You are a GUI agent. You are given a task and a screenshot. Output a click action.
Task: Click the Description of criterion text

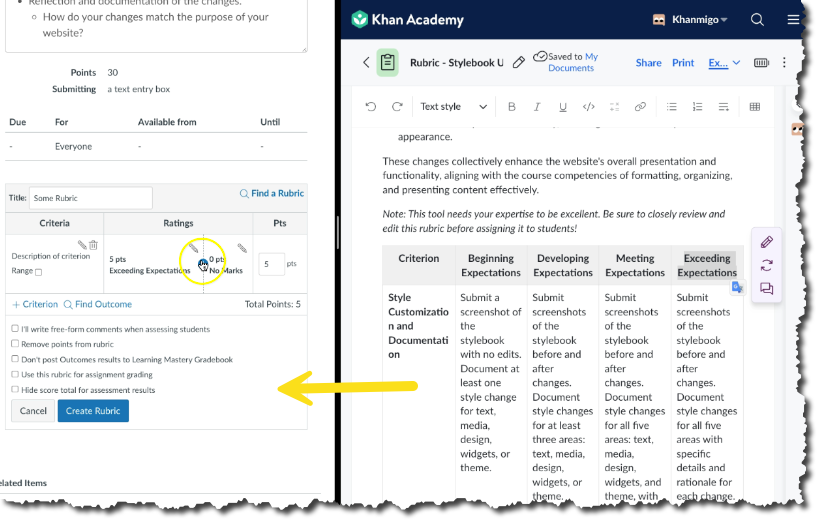click(x=51, y=256)
